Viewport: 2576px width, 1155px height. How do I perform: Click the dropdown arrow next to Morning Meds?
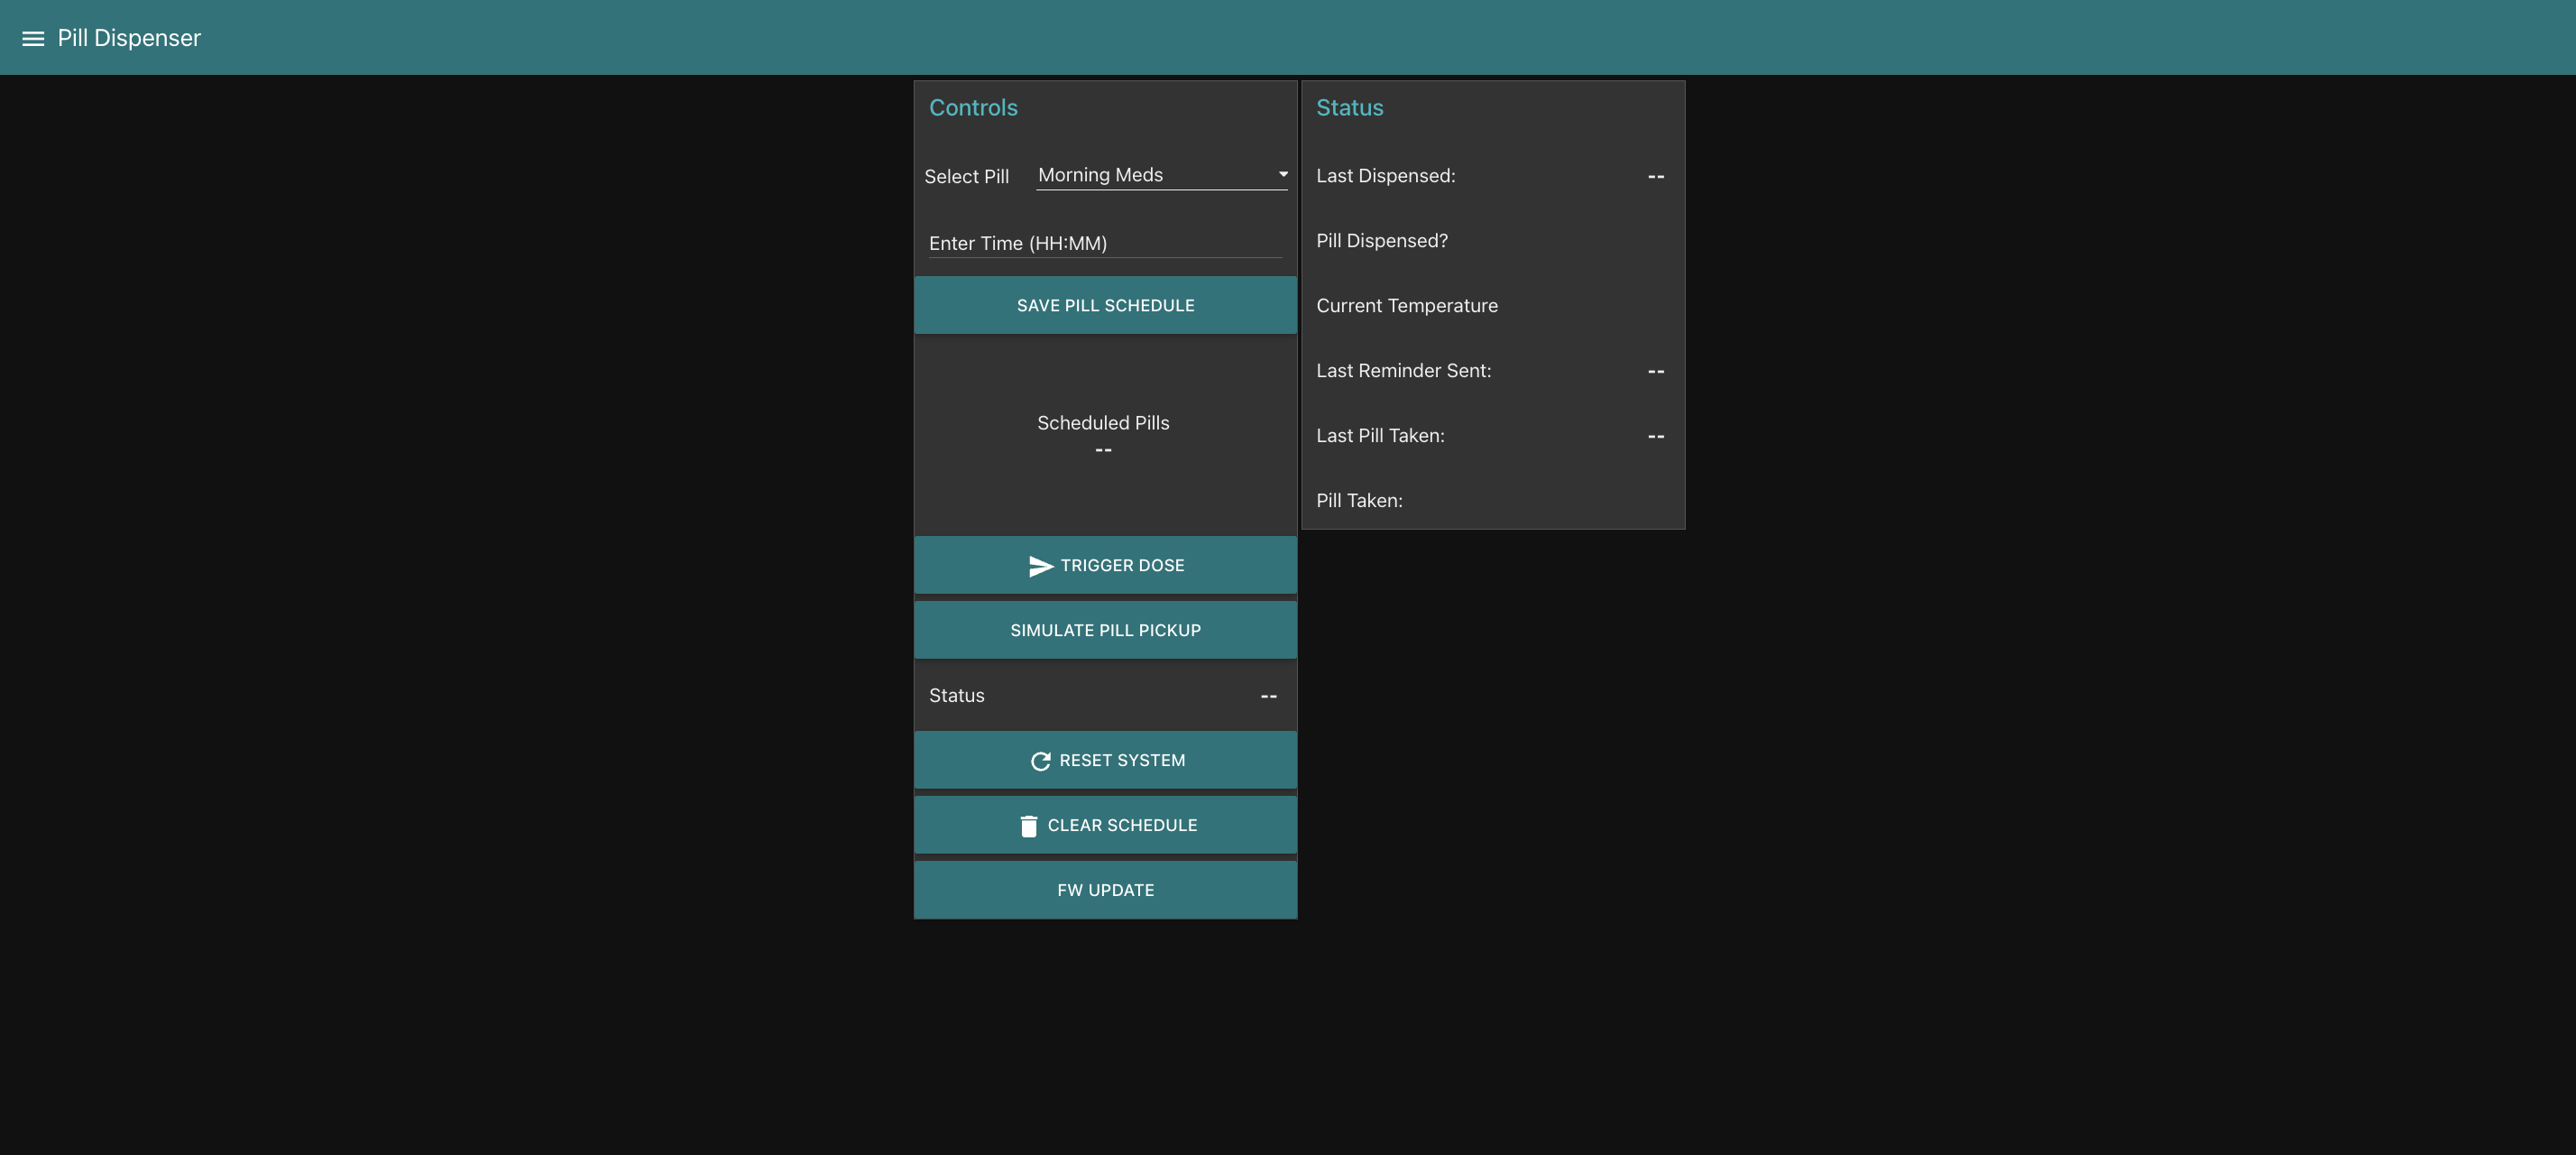pos(1282,174)
